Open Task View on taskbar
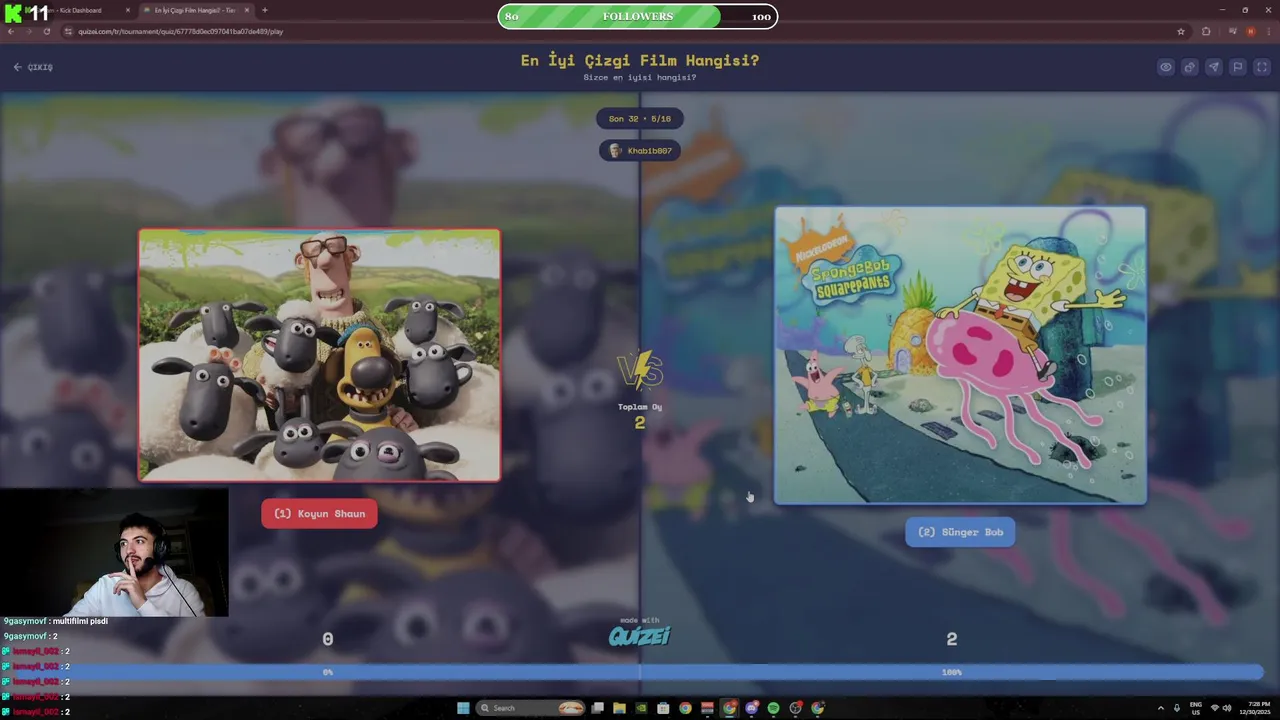The height and width of the screenshot is (720, 1280). 597,708
